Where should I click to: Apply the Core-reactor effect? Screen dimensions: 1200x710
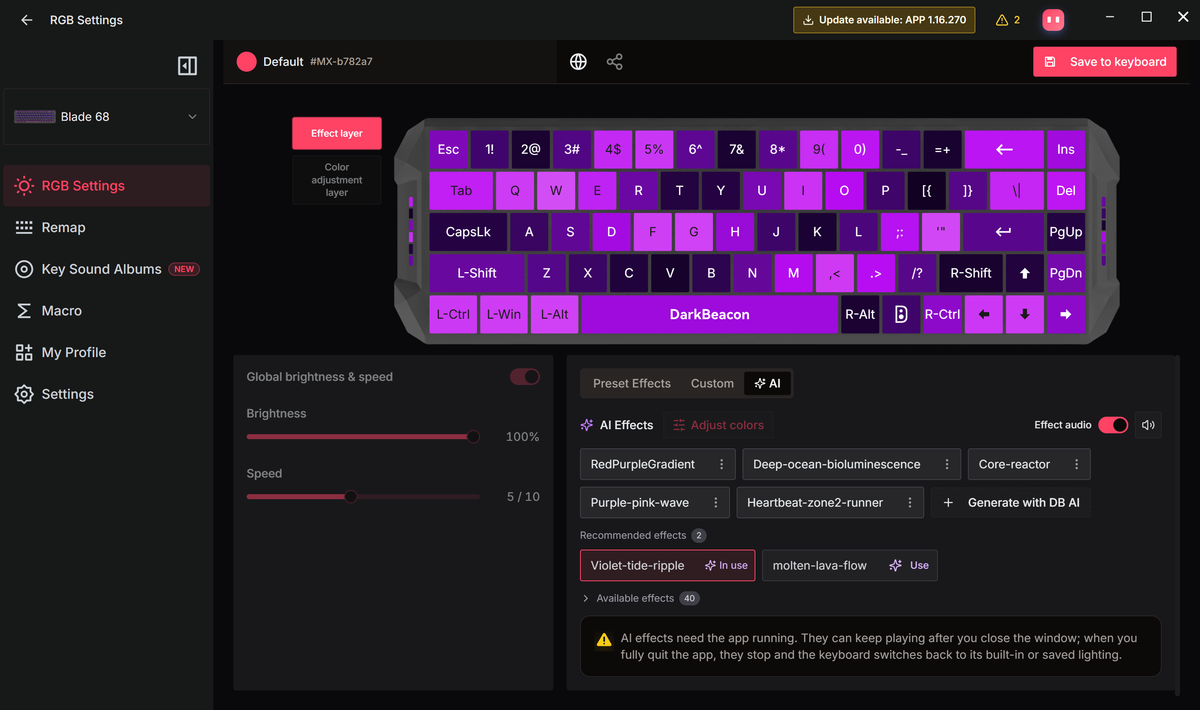1015,464
